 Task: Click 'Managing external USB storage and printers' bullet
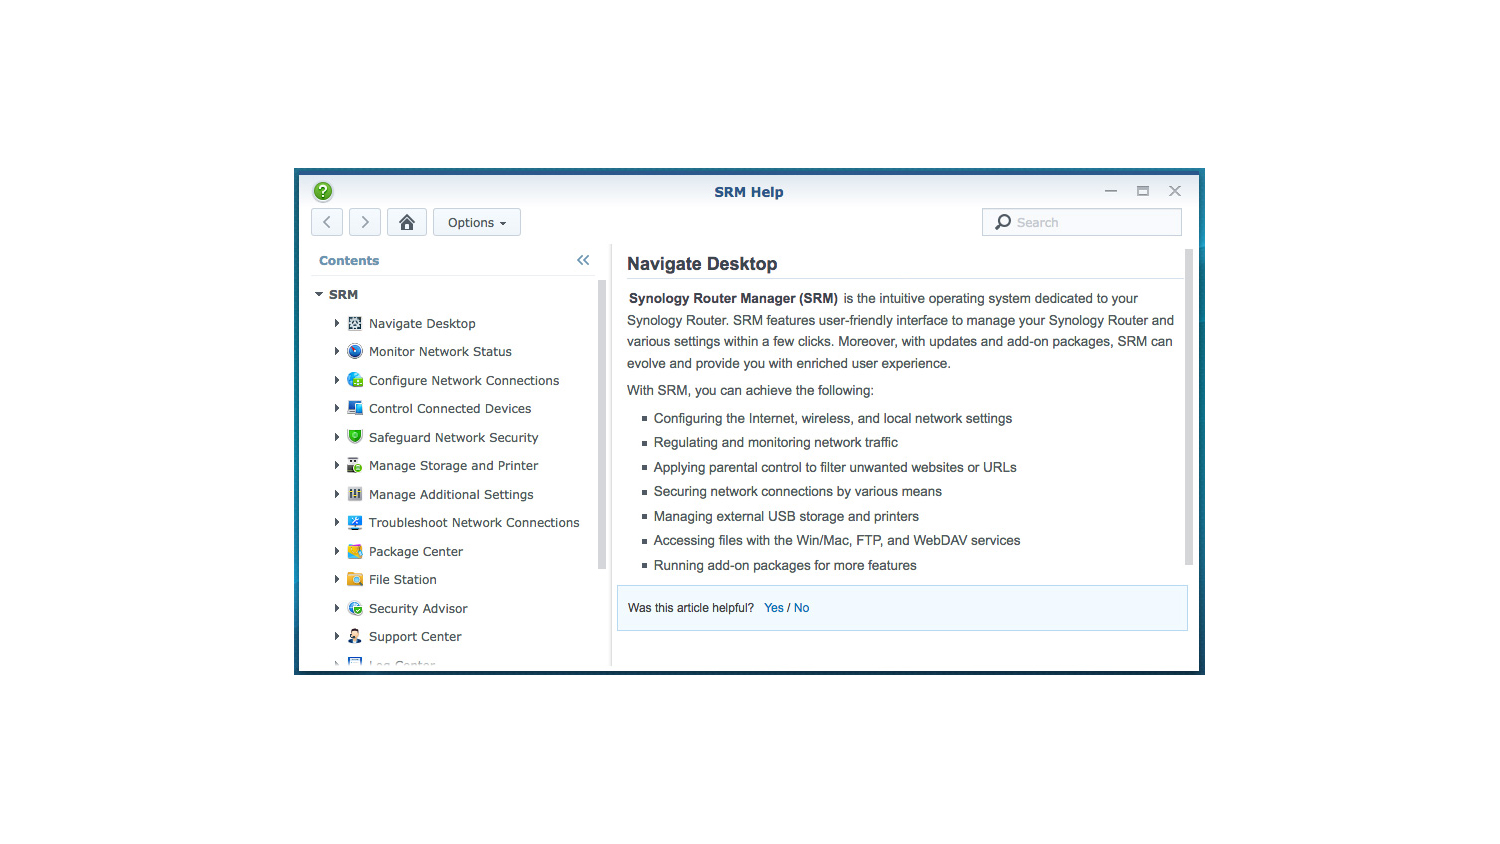786,516
